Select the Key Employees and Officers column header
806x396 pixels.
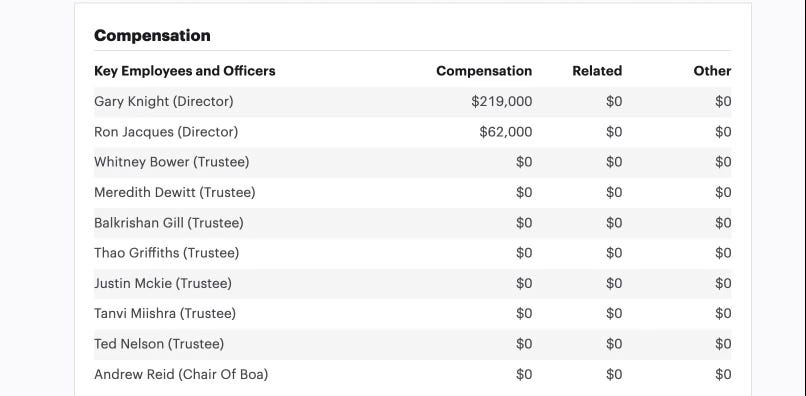[185, 71]
